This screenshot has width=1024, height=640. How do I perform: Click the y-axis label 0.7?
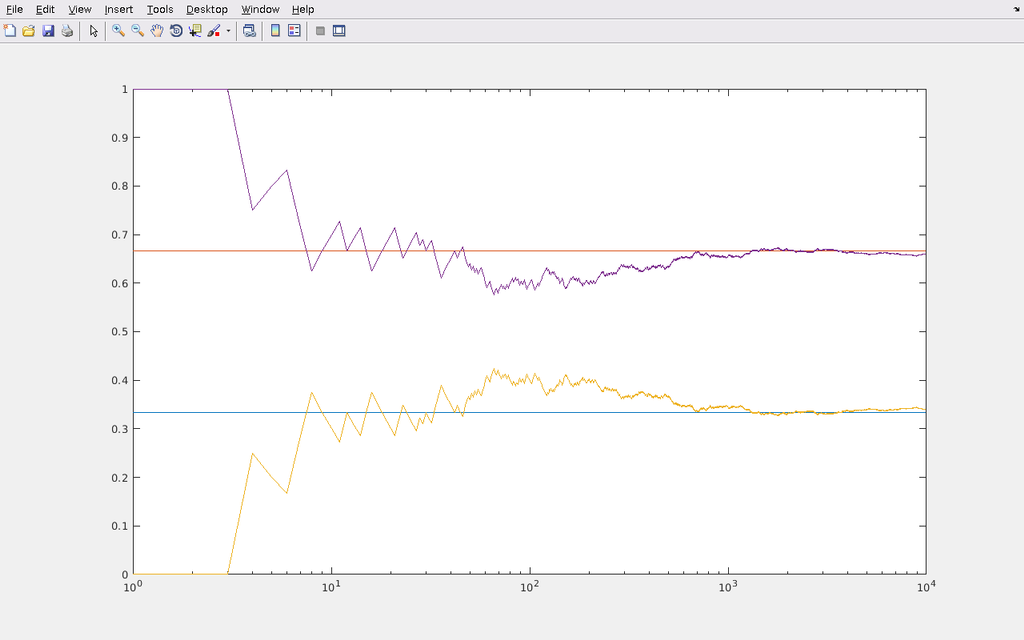[120, 234]
